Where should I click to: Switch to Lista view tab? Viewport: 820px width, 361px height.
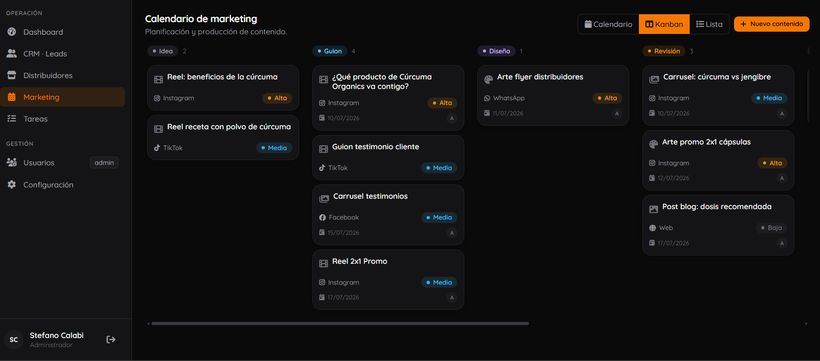709,24
